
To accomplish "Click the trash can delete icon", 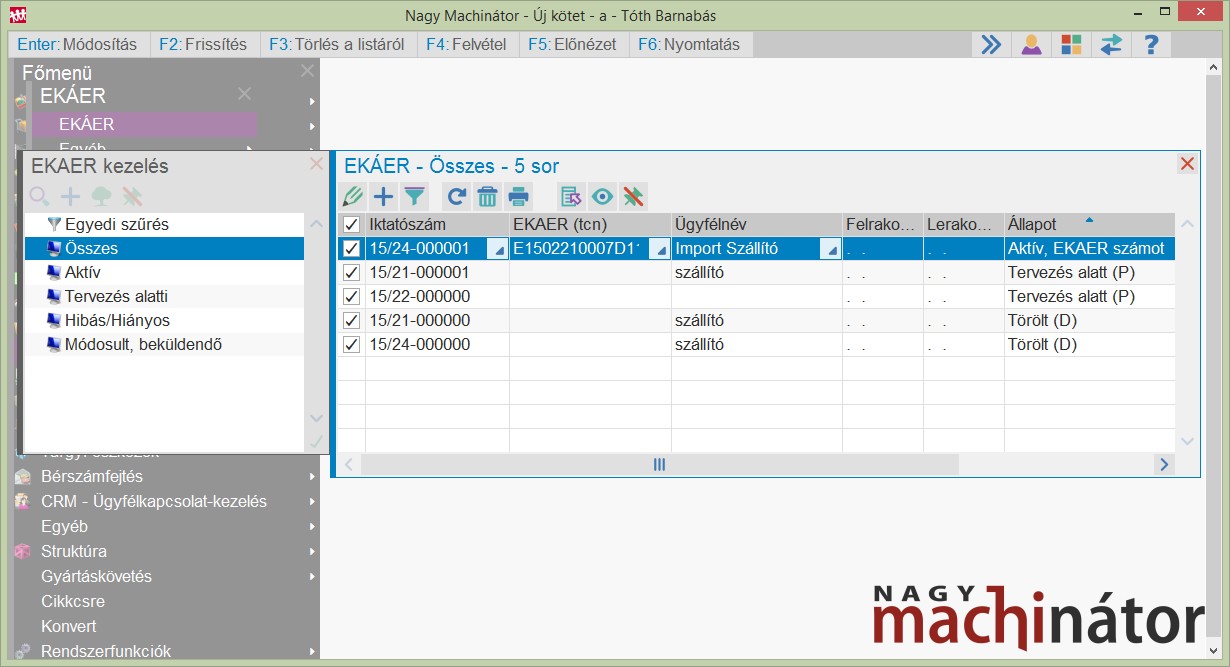I will (487, 196).
